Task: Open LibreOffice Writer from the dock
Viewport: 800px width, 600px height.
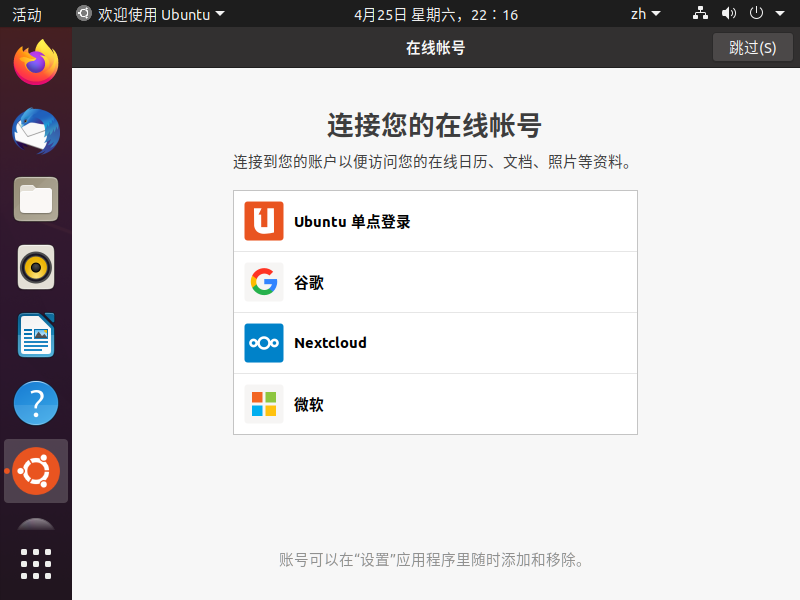Action: click(36, 335)
